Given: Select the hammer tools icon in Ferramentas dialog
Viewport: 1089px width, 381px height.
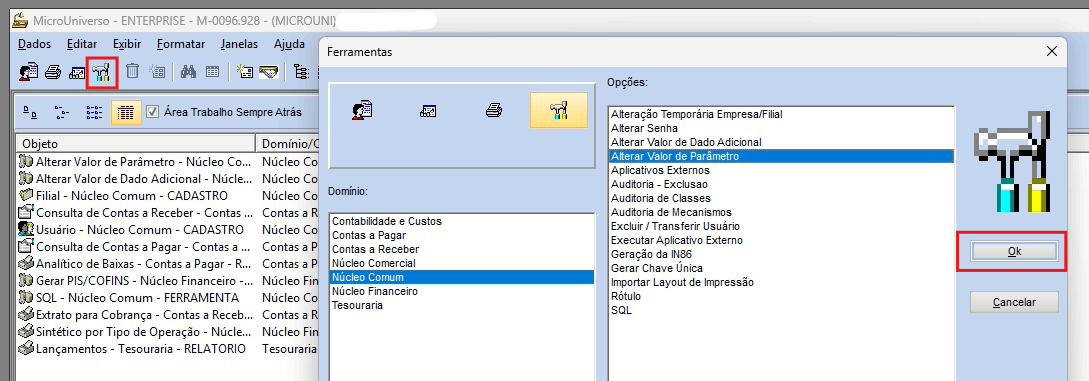Looking at the screenshot, I should (558, 110).
